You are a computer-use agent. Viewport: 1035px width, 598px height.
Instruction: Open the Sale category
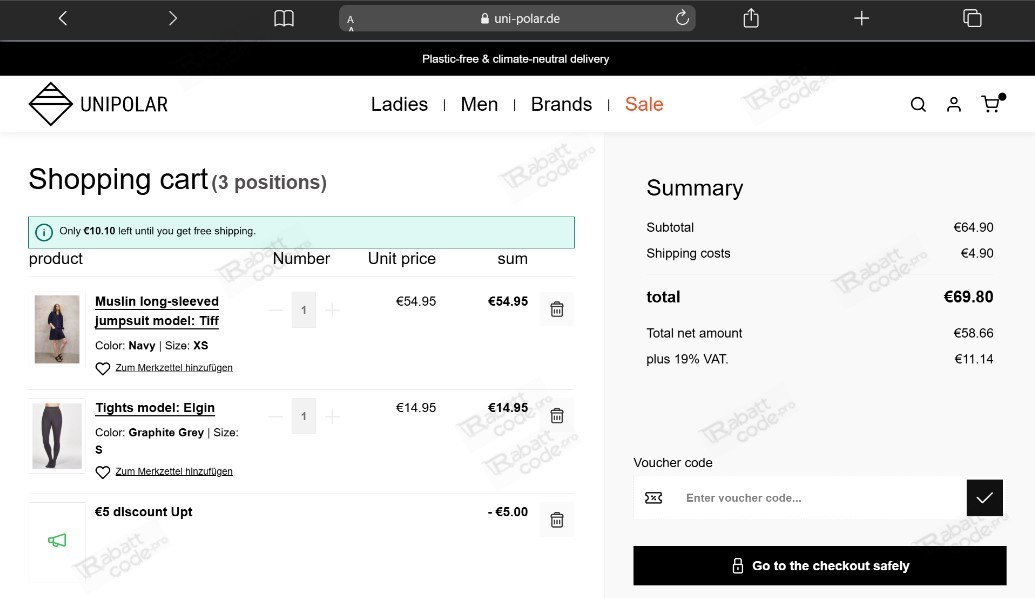click(644, 104)
